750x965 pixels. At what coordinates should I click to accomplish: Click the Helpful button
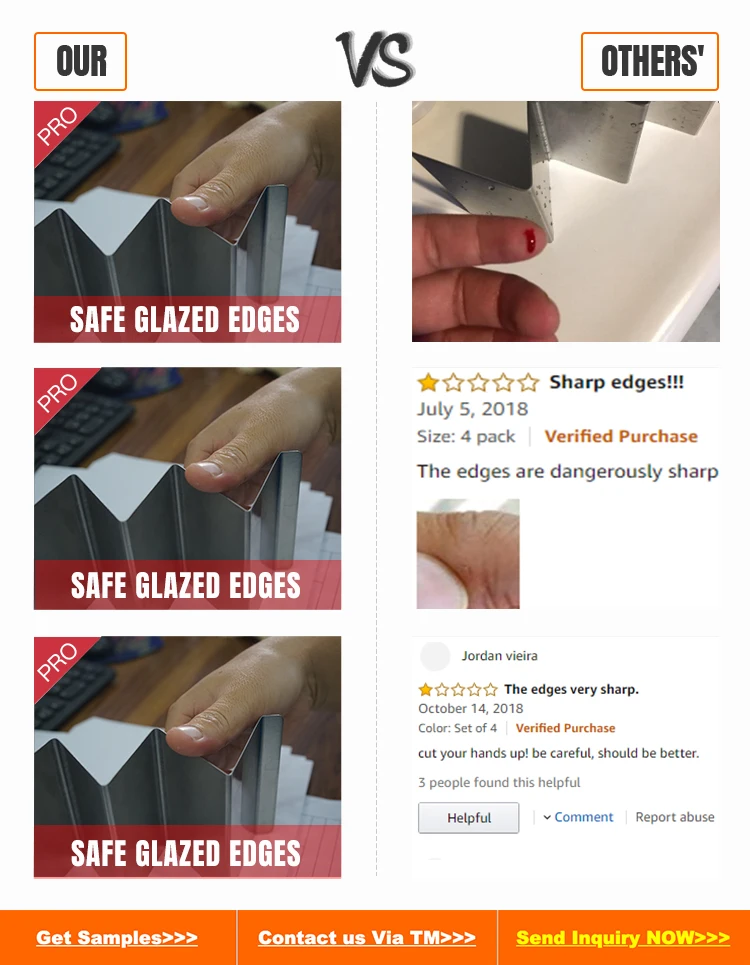point(468,818)
